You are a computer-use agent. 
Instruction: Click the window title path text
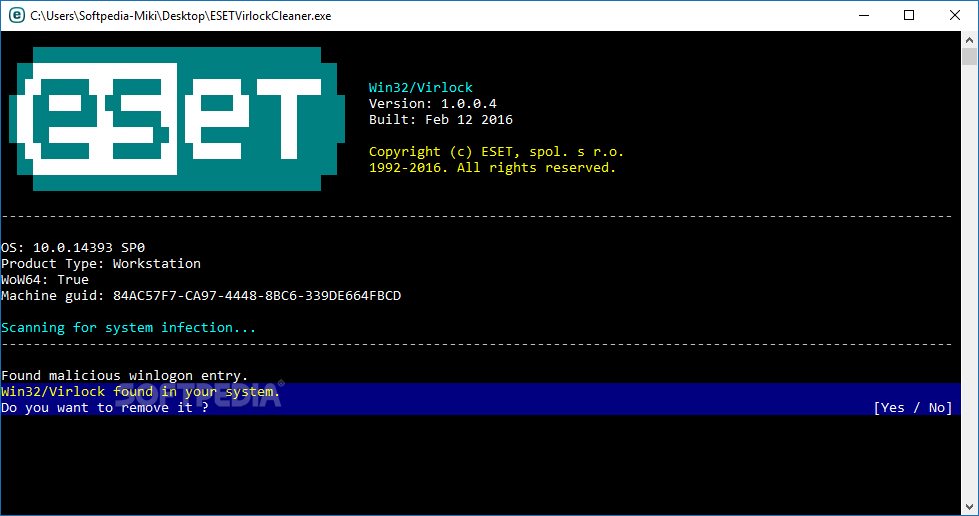[x=180, y=16]
